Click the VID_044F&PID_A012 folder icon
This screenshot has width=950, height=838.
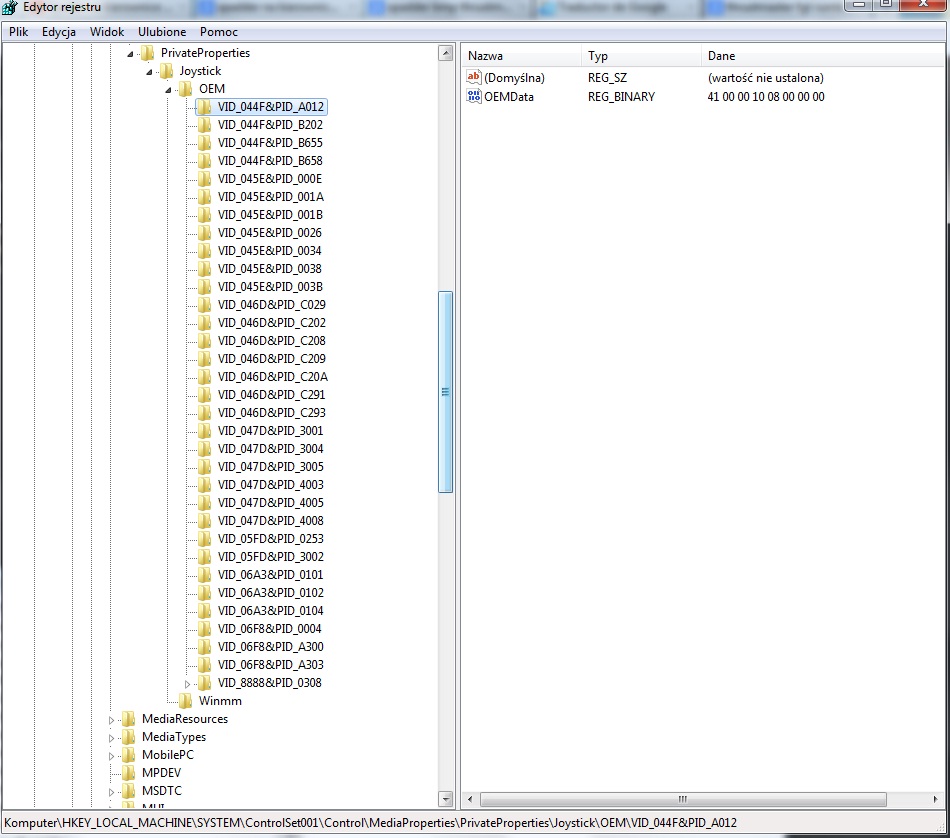(205, 107)
